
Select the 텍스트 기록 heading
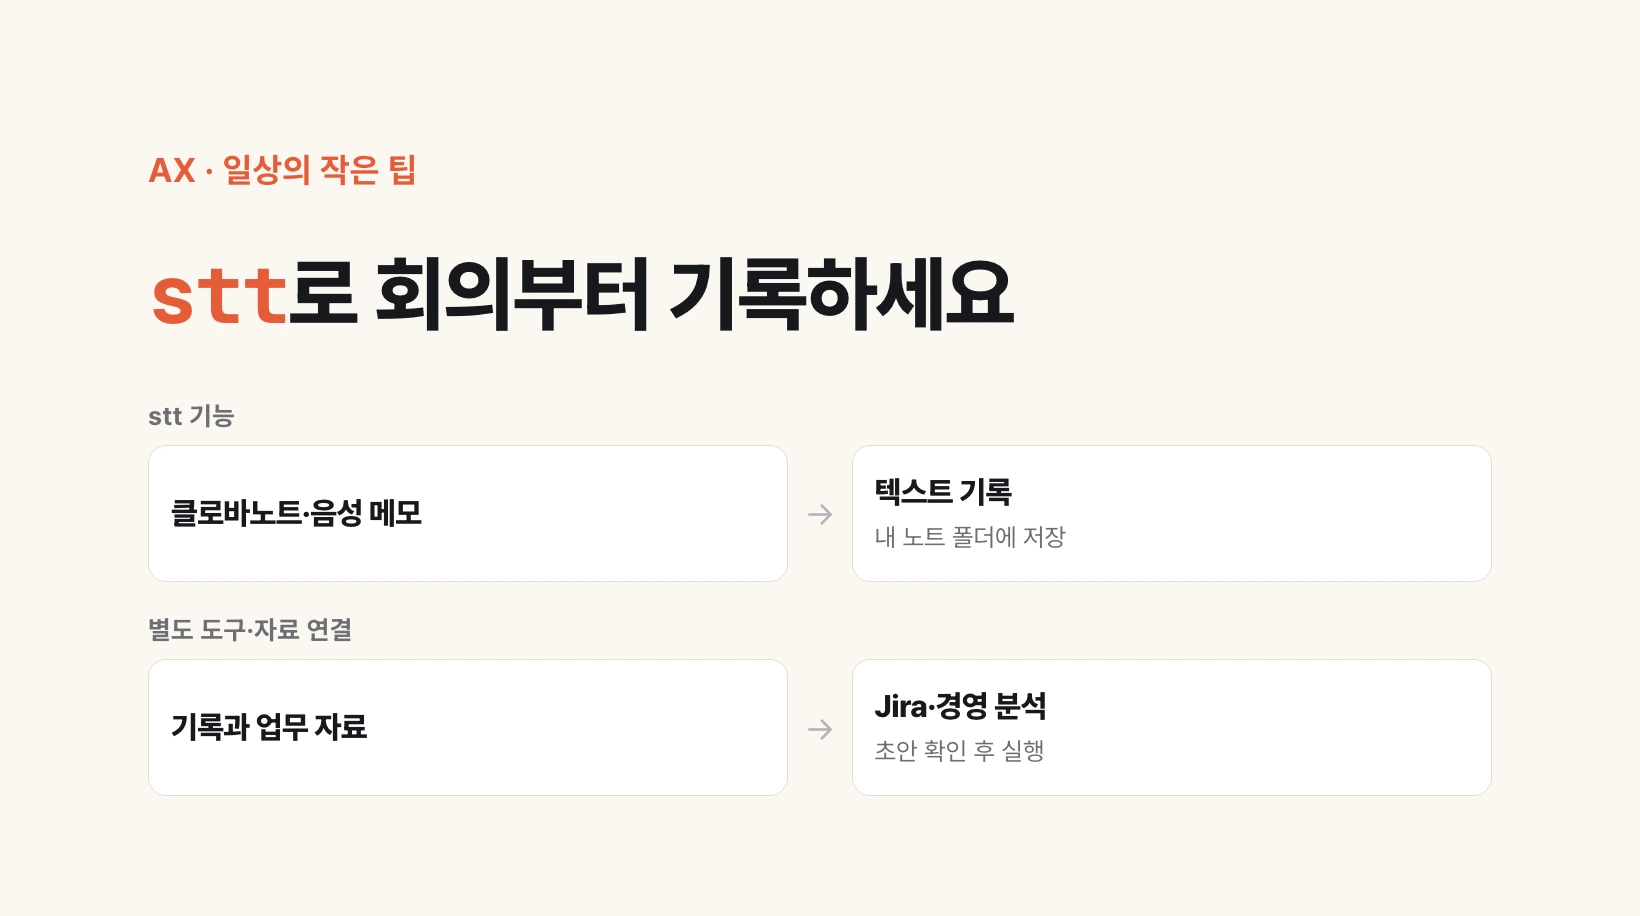click(x=943, y=492)
